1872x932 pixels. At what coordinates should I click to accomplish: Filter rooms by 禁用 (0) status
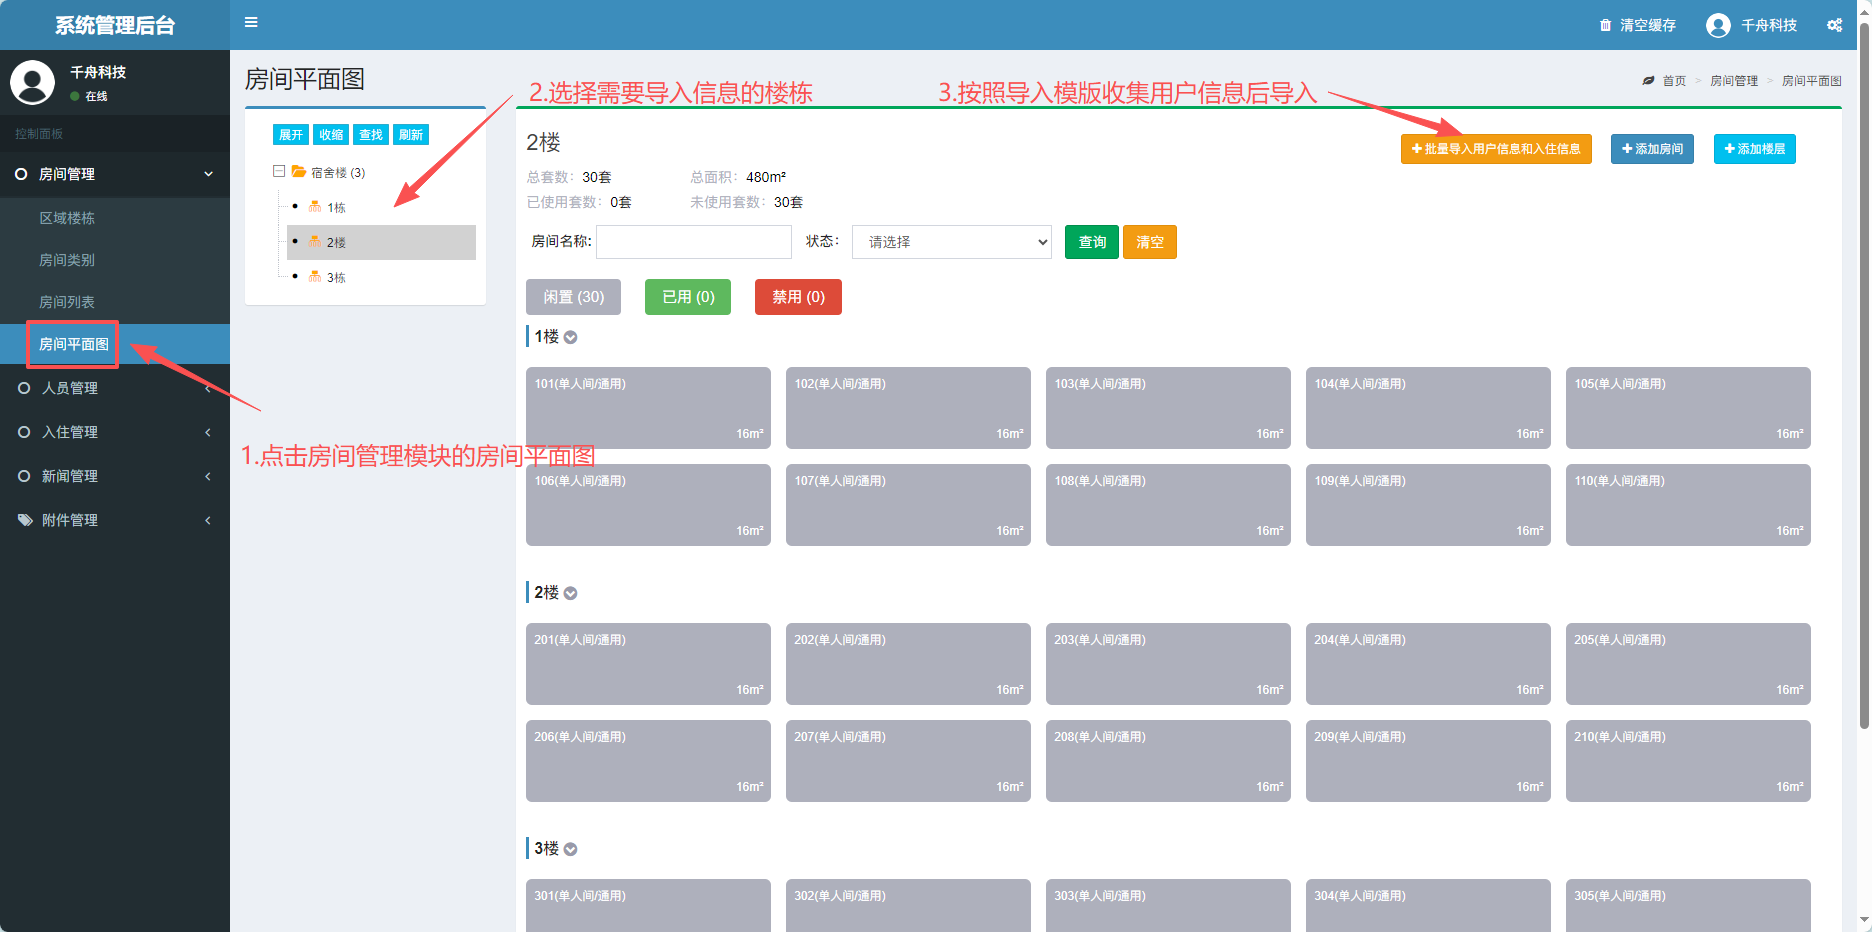click(x=798, y=297)
